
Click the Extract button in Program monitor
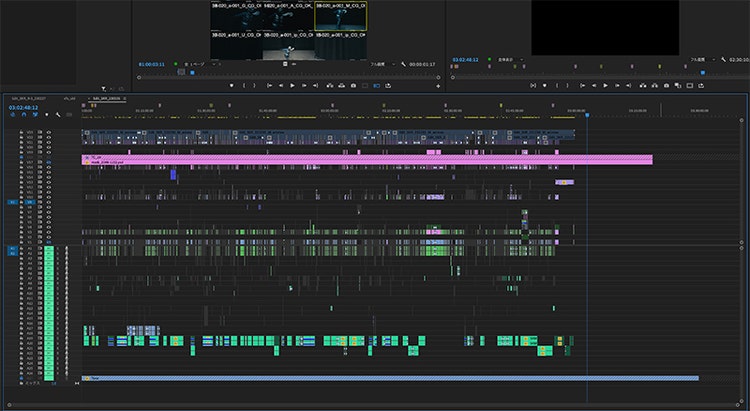pos(654,86)
